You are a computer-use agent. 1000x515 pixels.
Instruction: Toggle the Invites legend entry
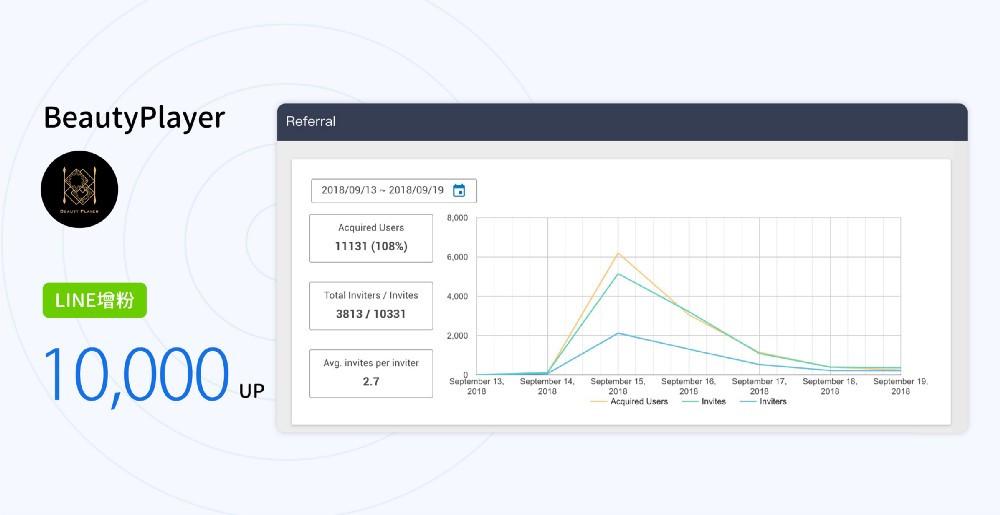pyautogui.click(x=706, y=402)
